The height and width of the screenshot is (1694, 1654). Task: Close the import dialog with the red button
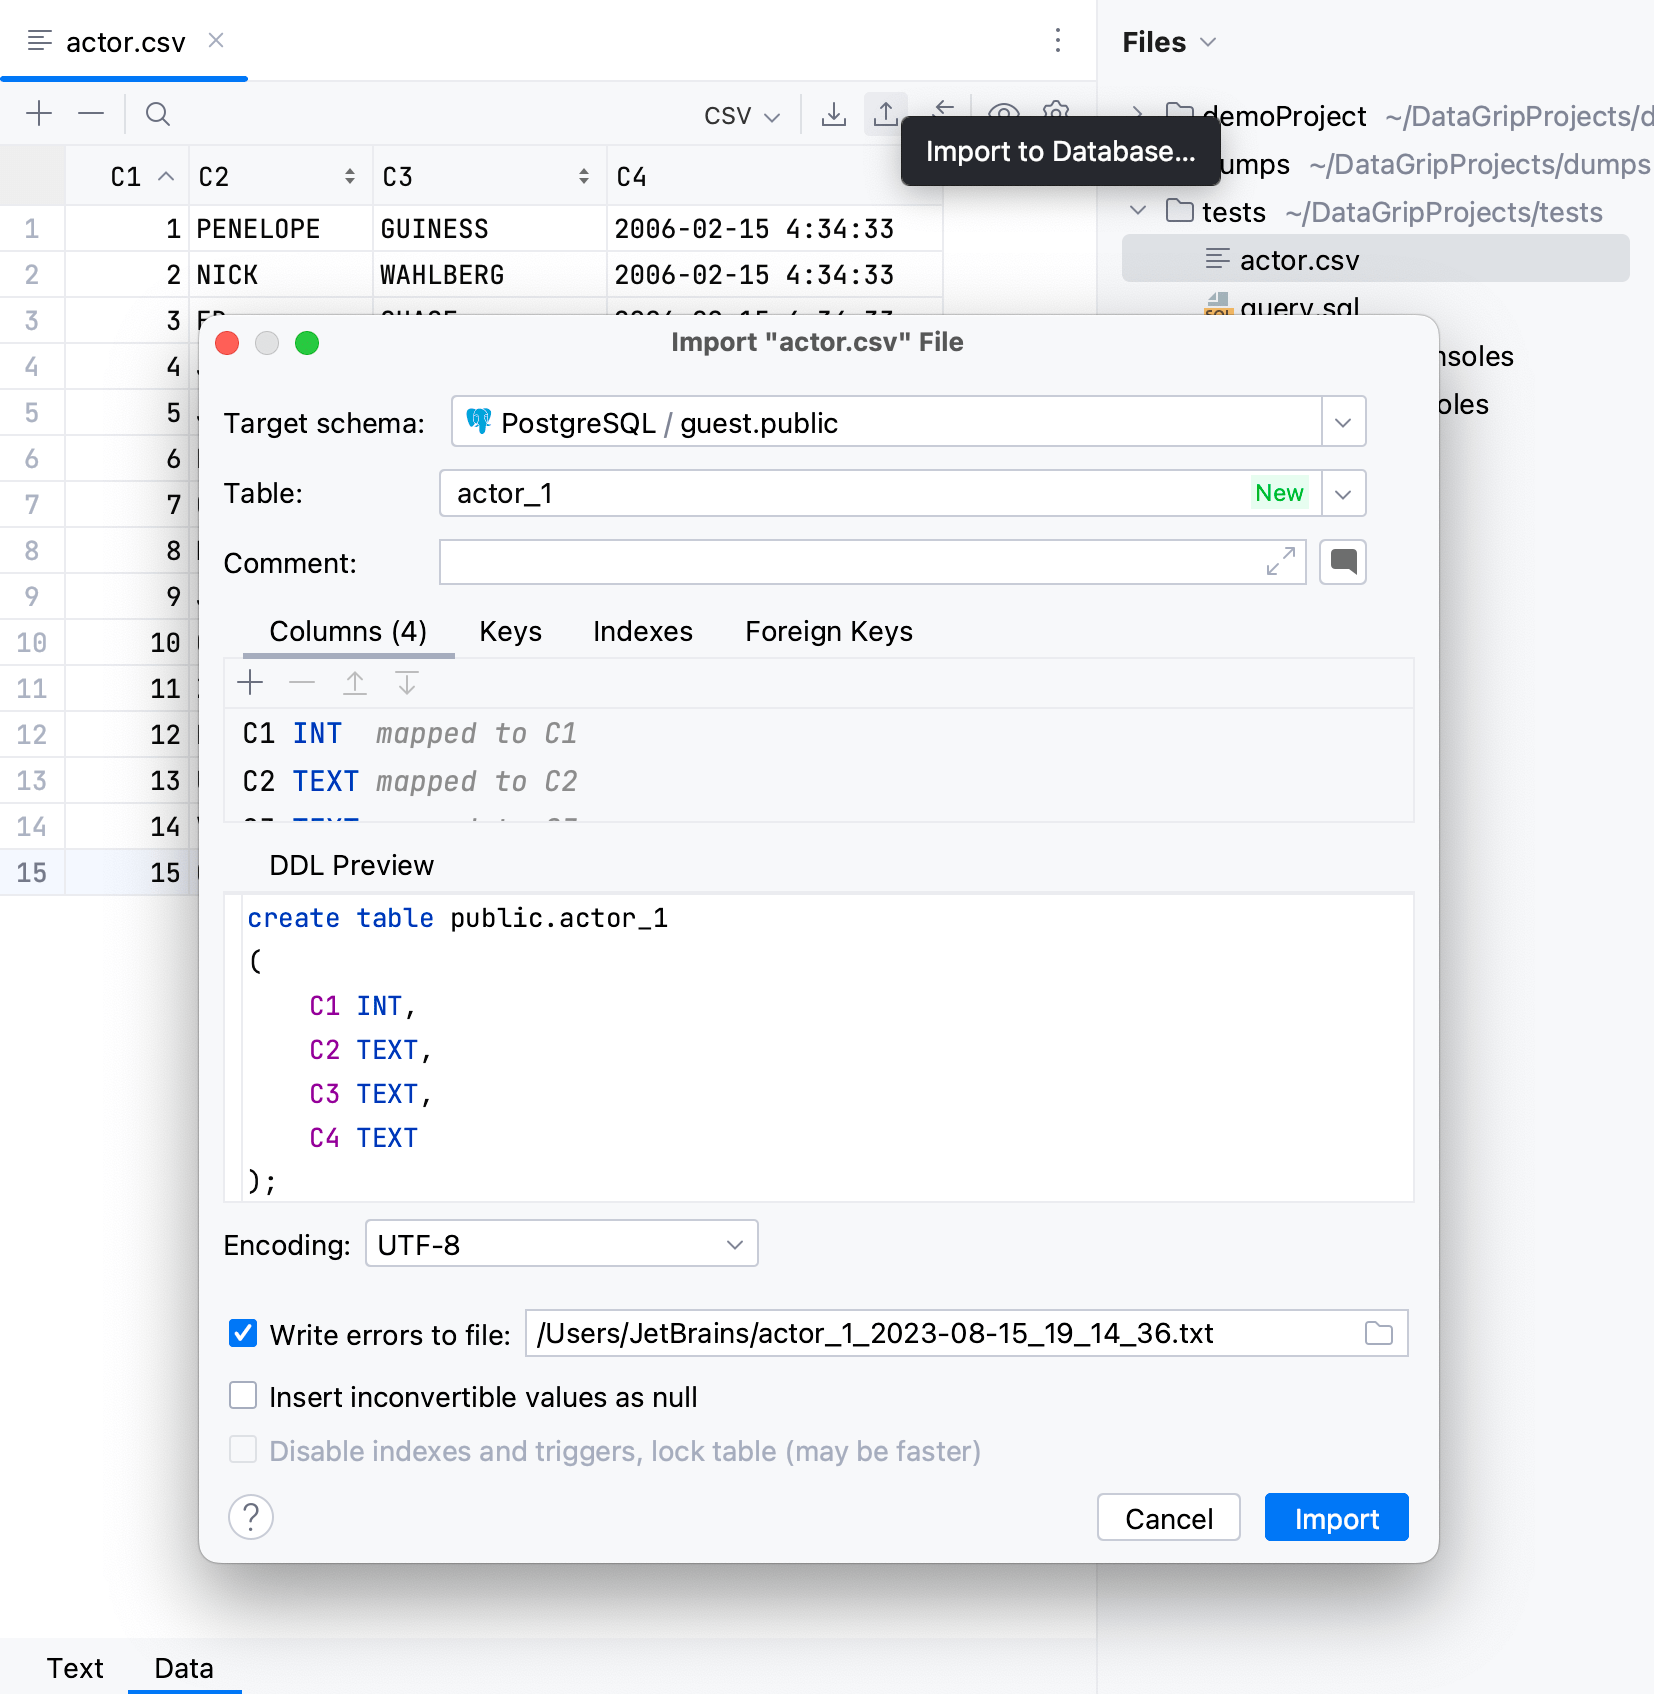pyautogui.click(x=228, y=343)
